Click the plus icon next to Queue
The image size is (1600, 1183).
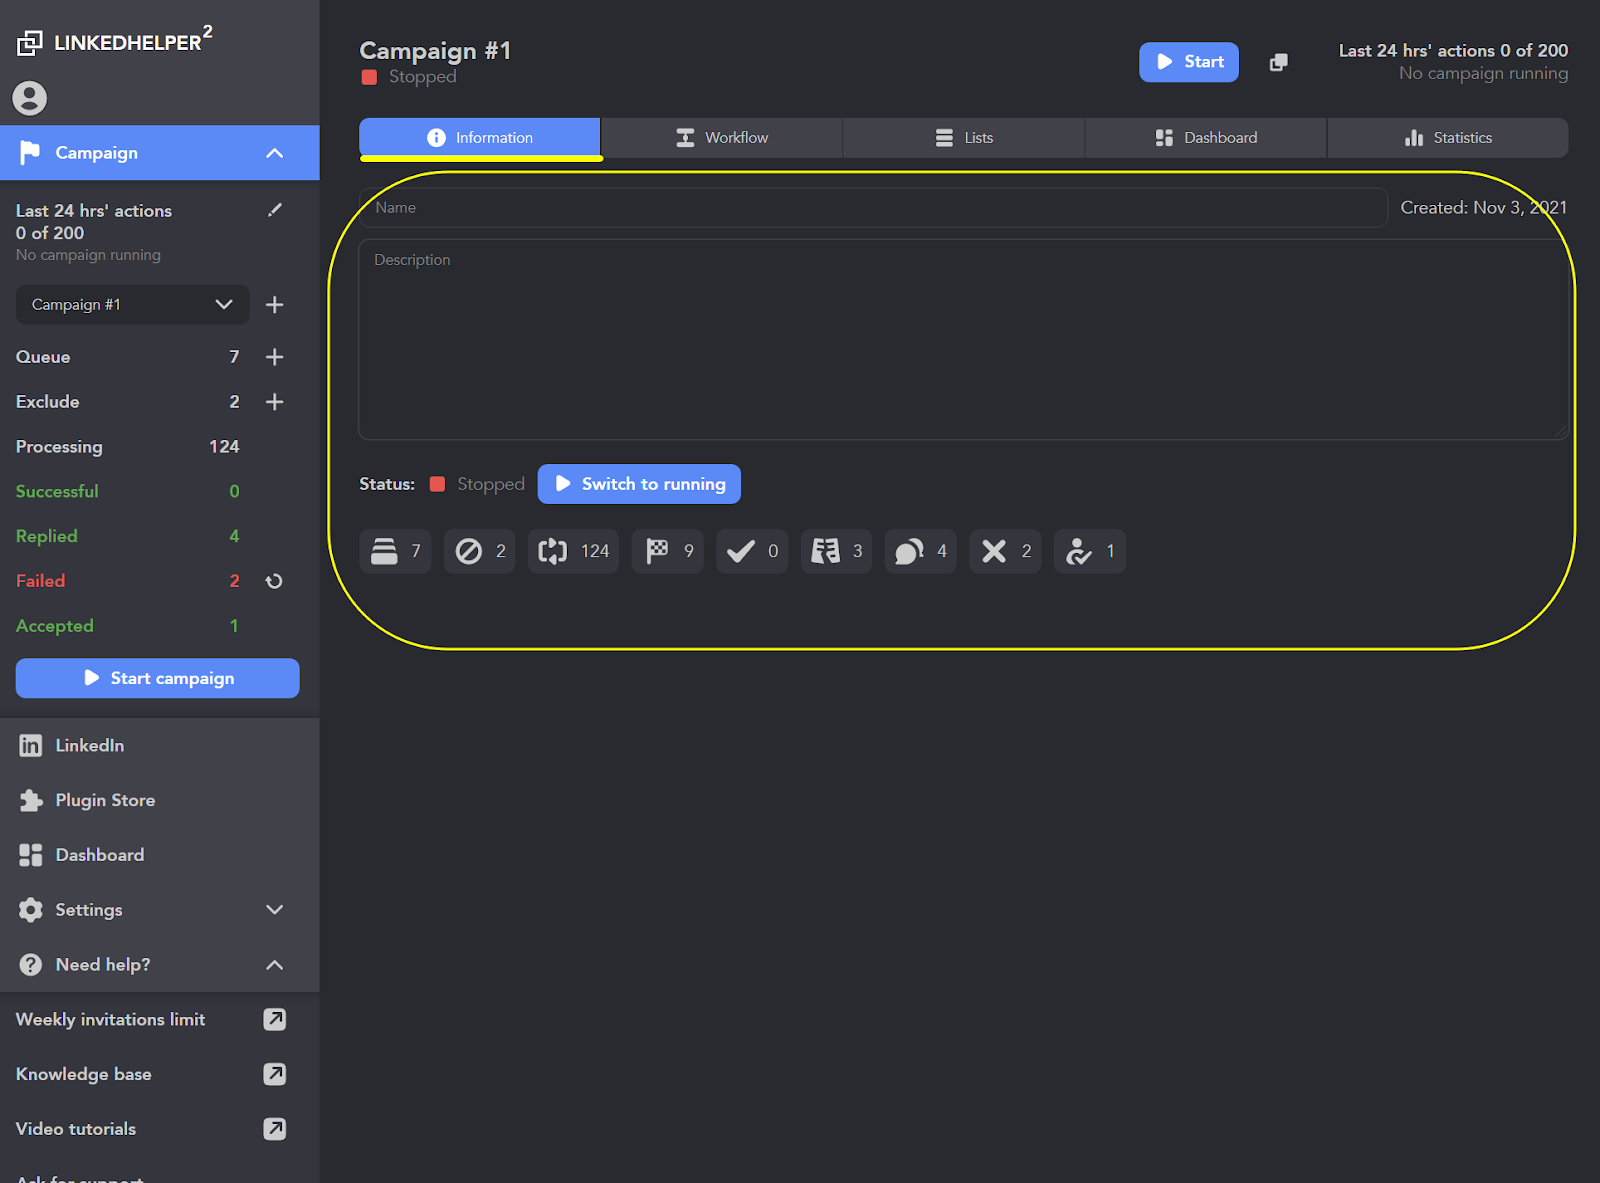[x=275, y=357]
